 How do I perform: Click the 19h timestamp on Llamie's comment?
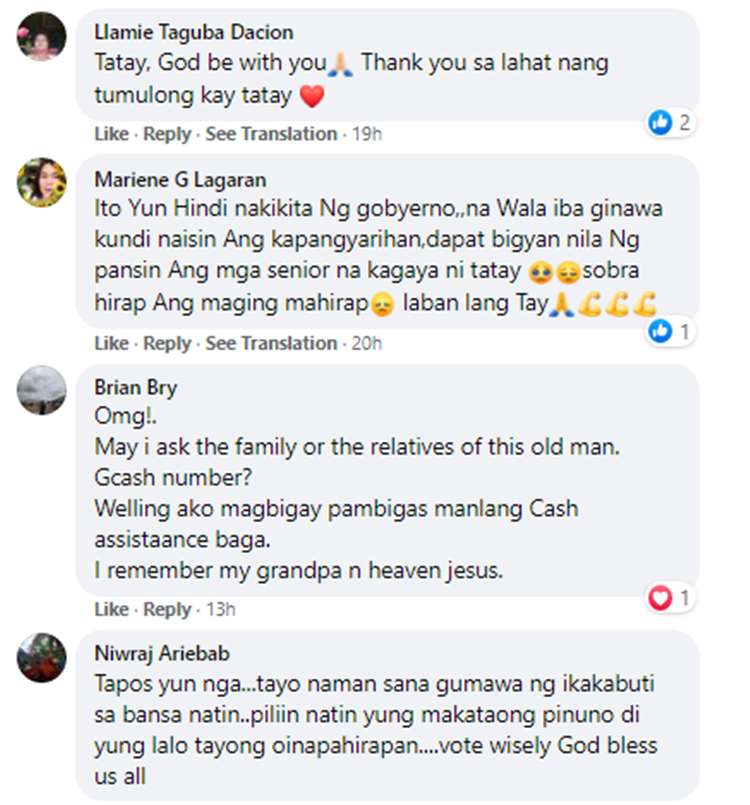(x=367, y=134)
